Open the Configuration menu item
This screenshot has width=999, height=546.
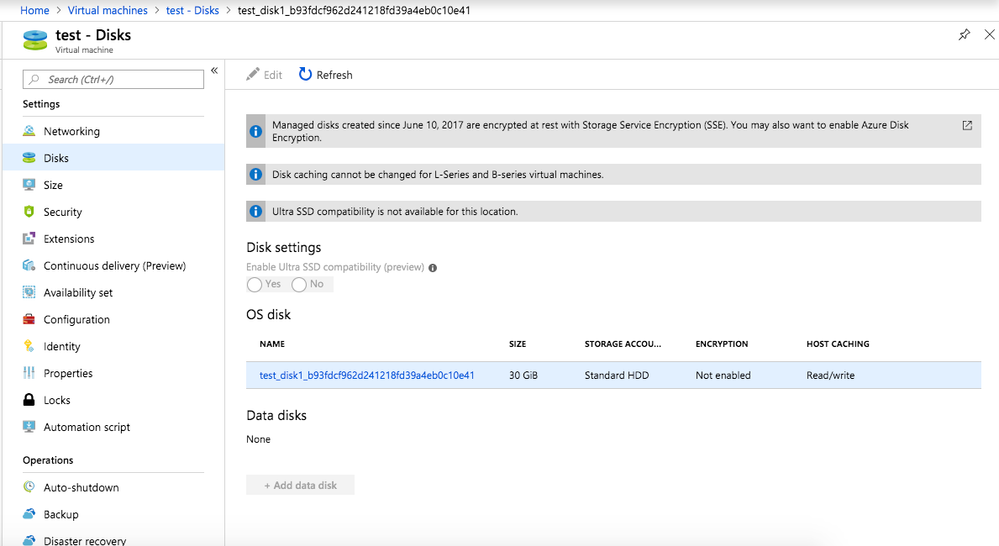76,320
